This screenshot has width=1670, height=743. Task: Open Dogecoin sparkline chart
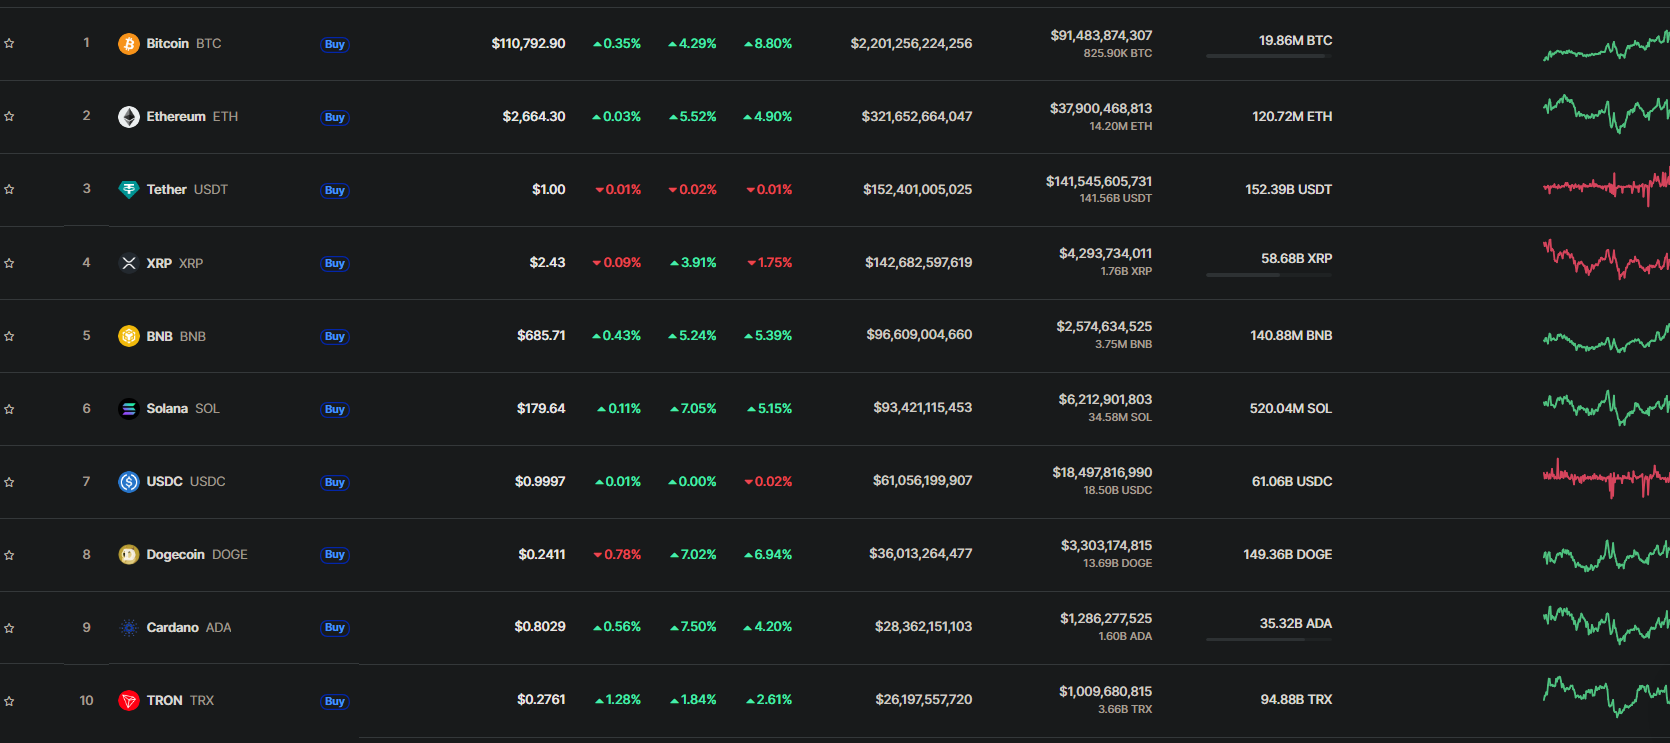coord(1606,555)
